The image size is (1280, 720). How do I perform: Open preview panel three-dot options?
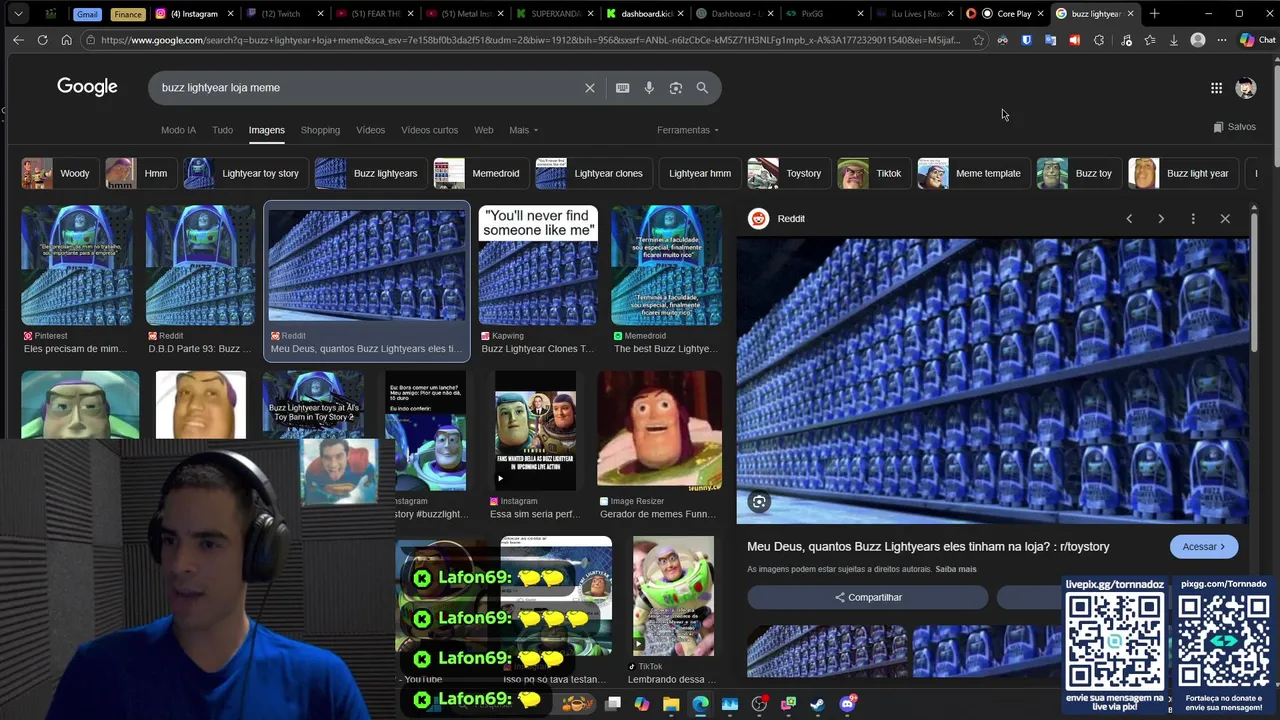click(1193, 218)
